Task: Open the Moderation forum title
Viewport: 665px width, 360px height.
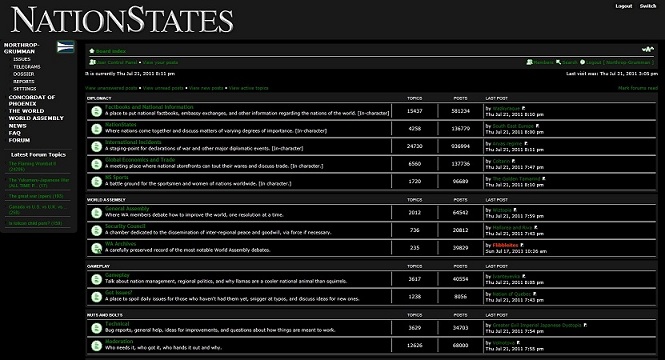Action: 119,341
